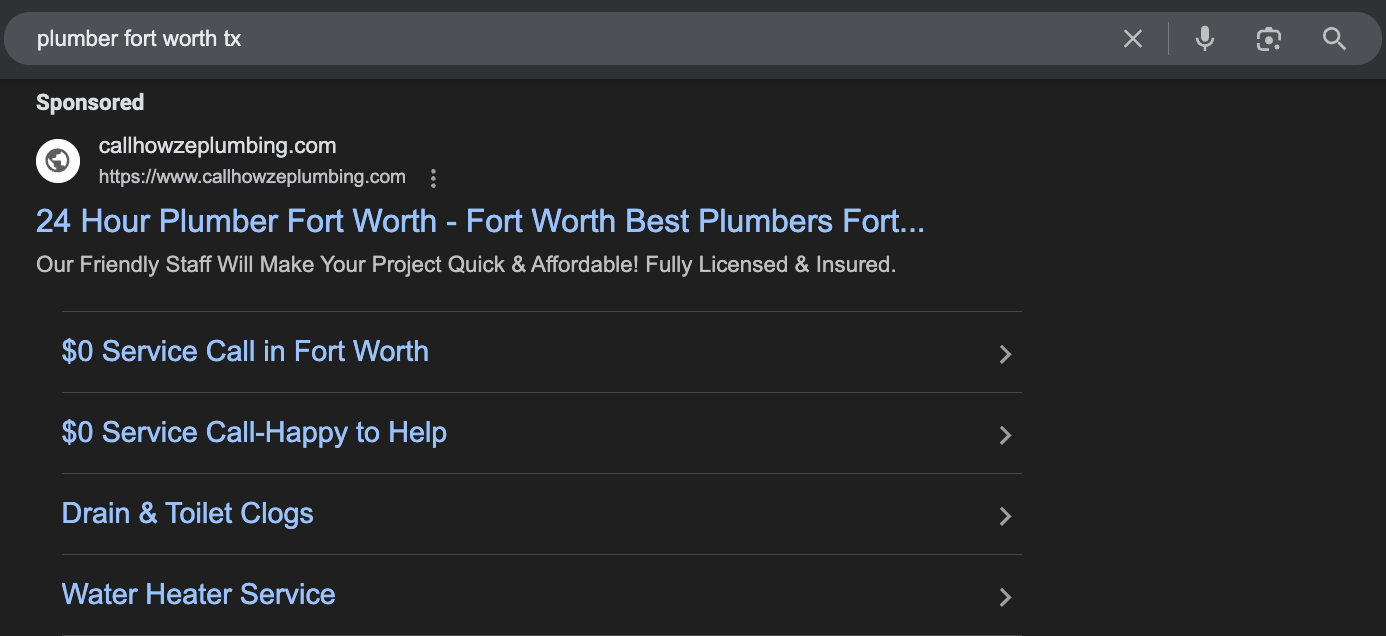Screen dimensions: 1386x636
Task: Click the globe icon next to the sponsored result
Action: click(x=58, y=160)
